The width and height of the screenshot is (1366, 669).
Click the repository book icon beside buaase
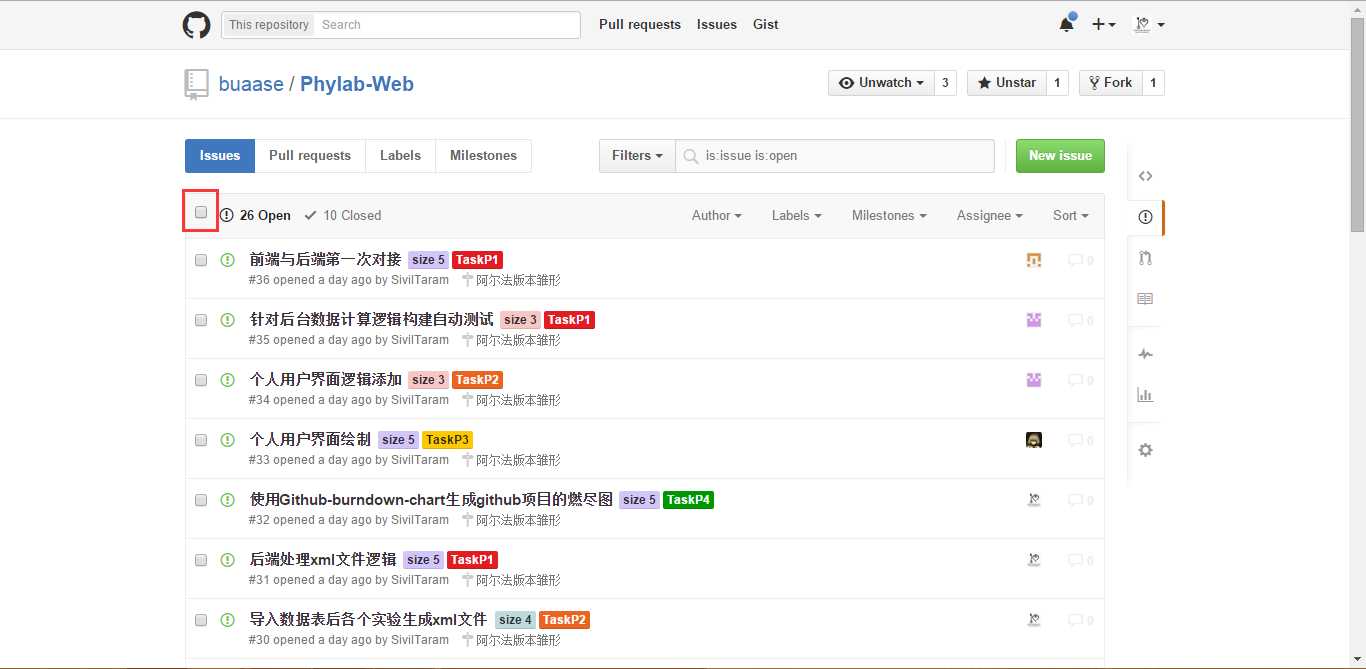coord(196,84)
